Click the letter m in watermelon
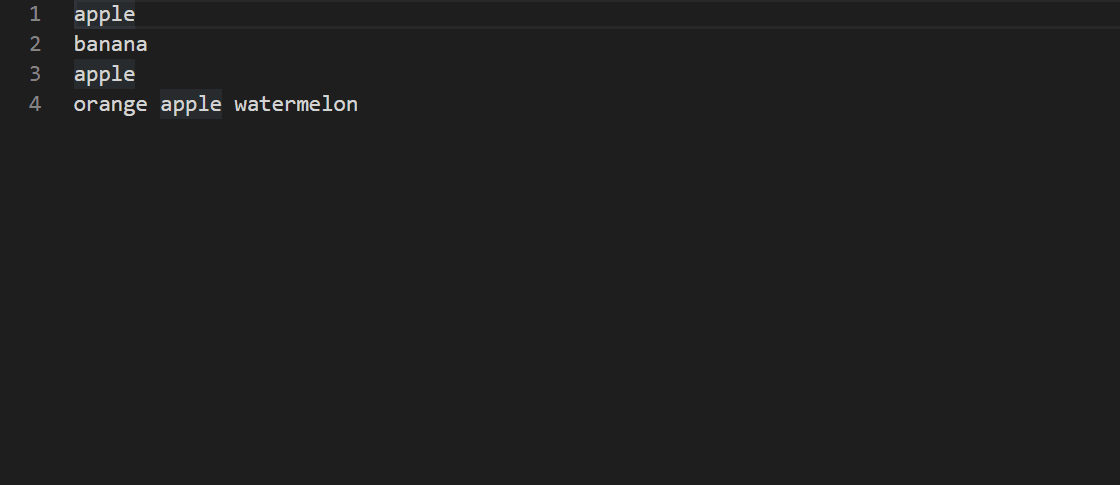This screenshot has width=1120, height=485. [x=302, y=104]
